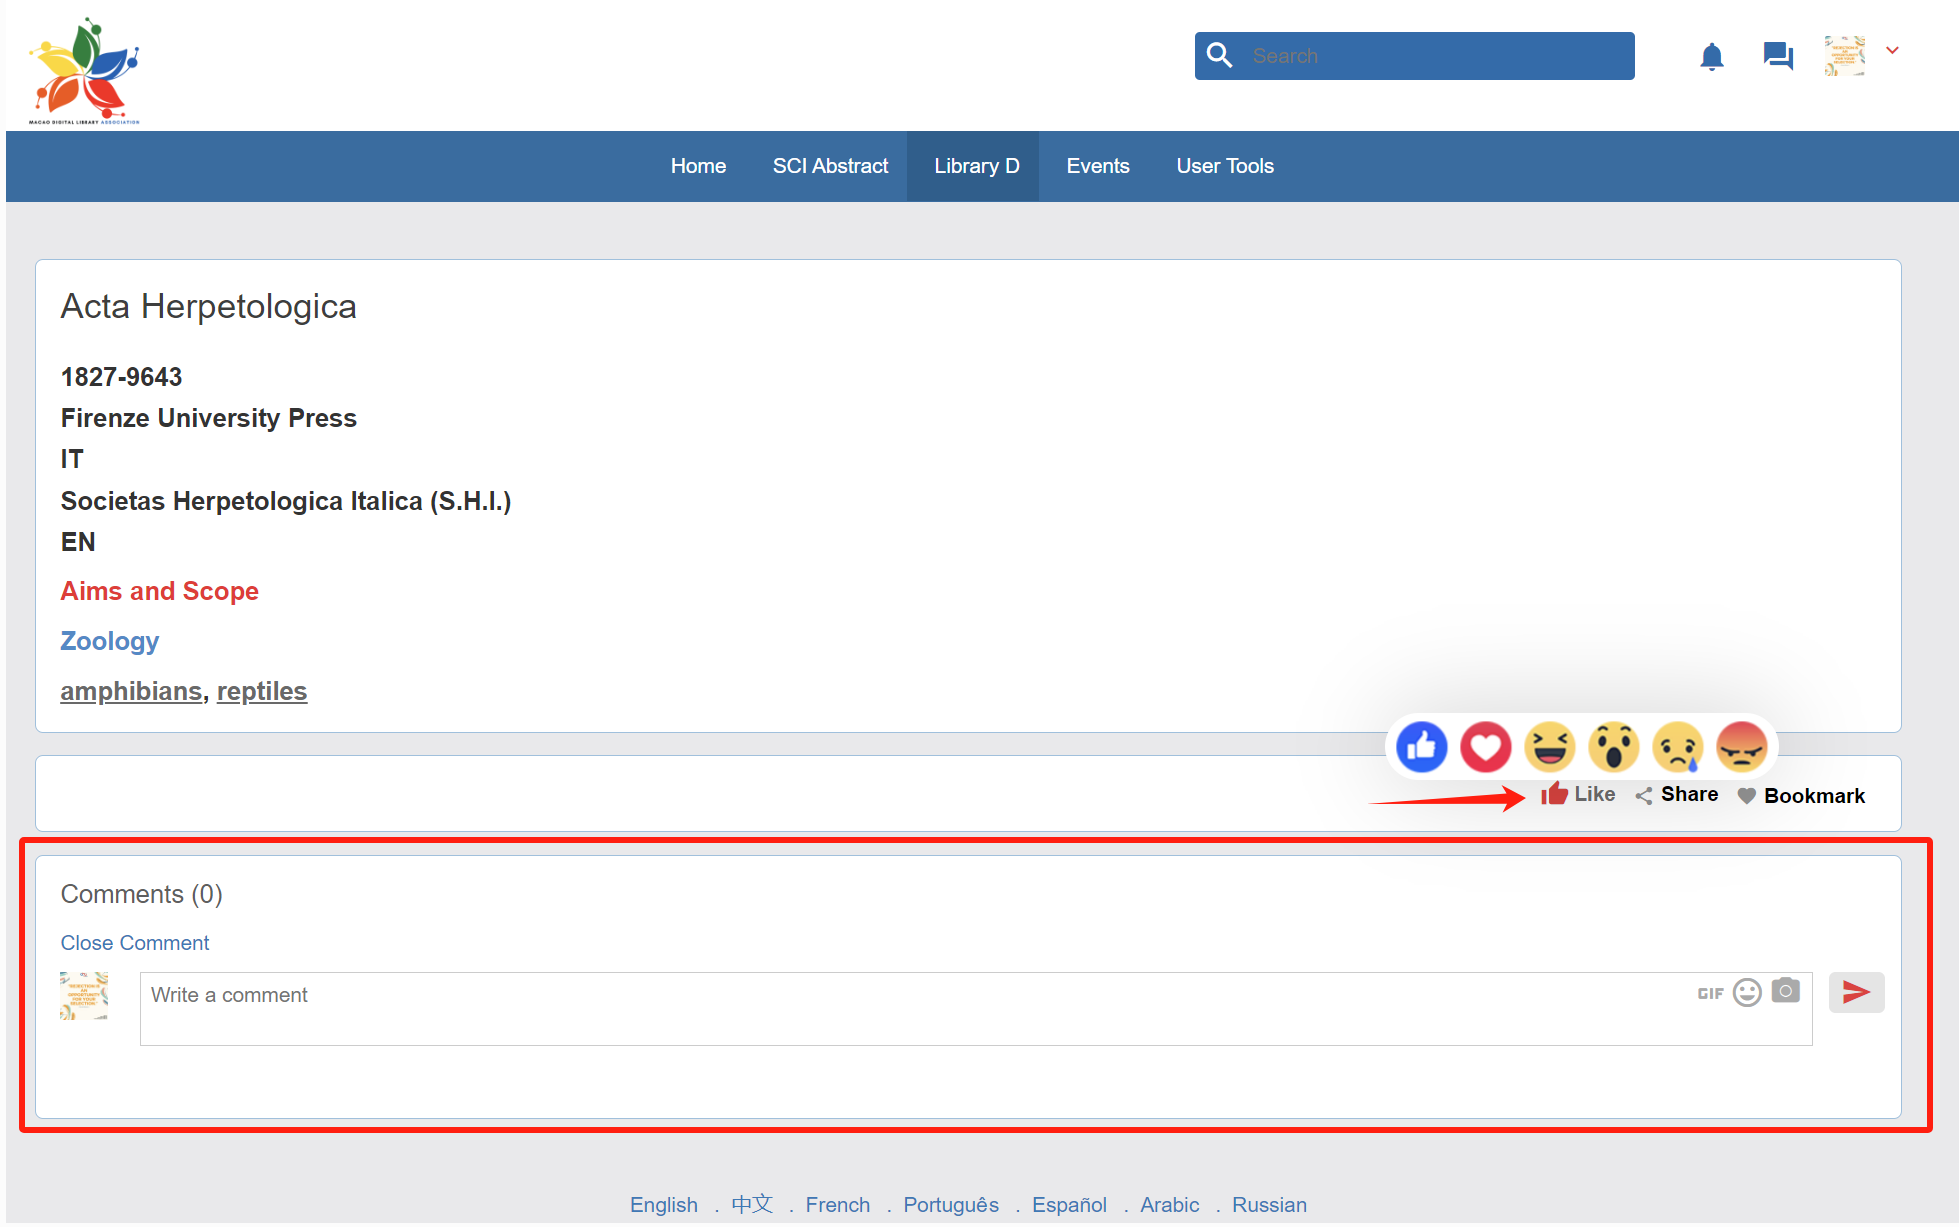
Task: Click the Bookmark button
Action: (x=1802, y=796)
